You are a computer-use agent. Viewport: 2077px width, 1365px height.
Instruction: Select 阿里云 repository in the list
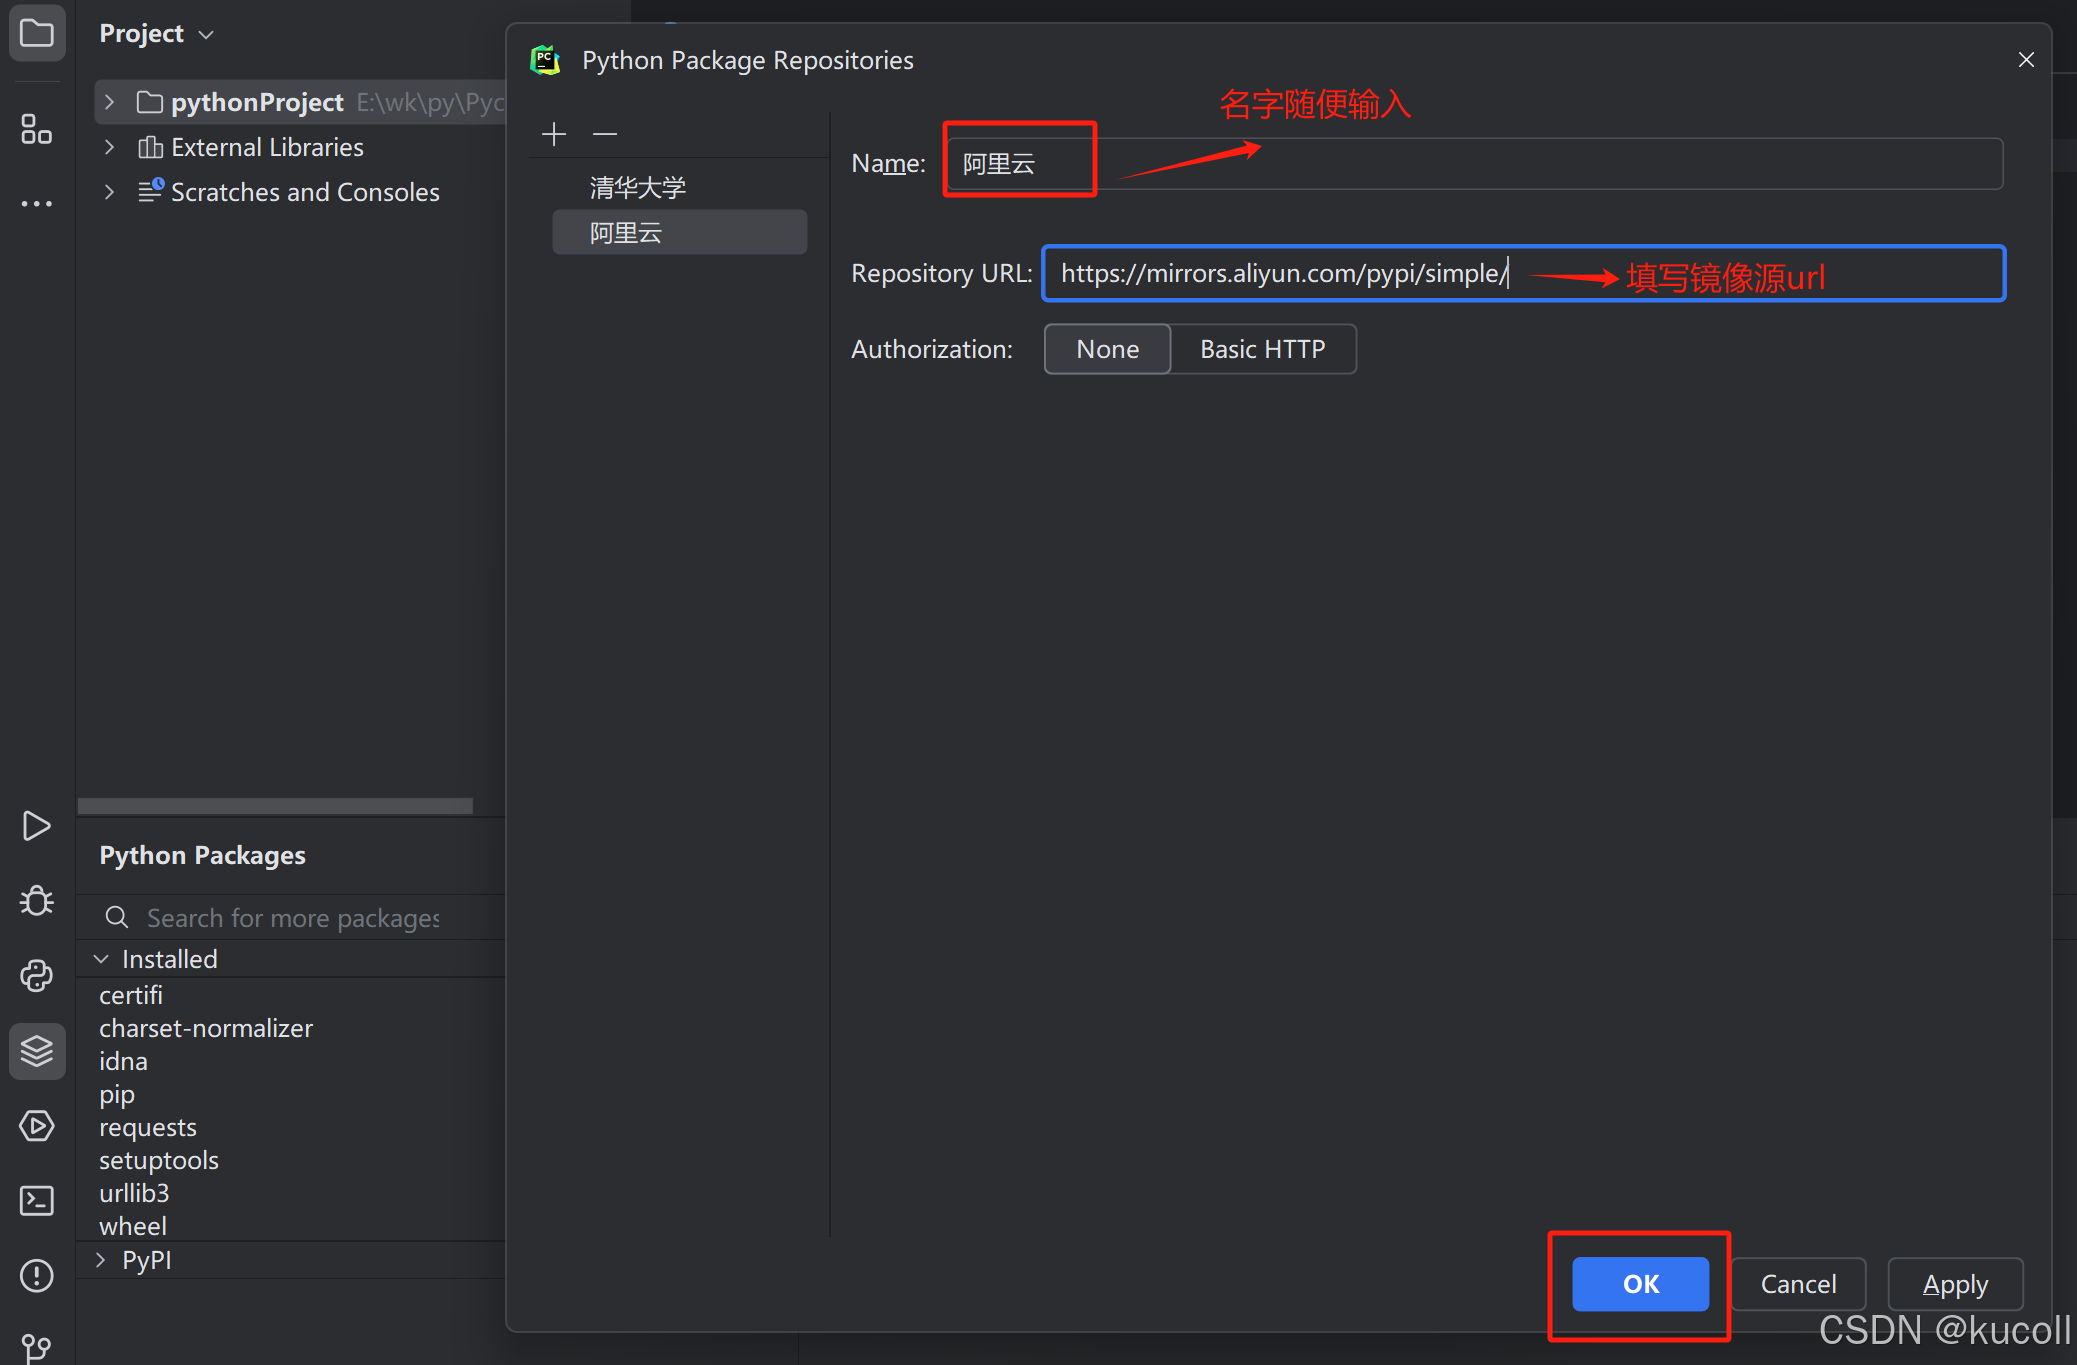point(680,232)
